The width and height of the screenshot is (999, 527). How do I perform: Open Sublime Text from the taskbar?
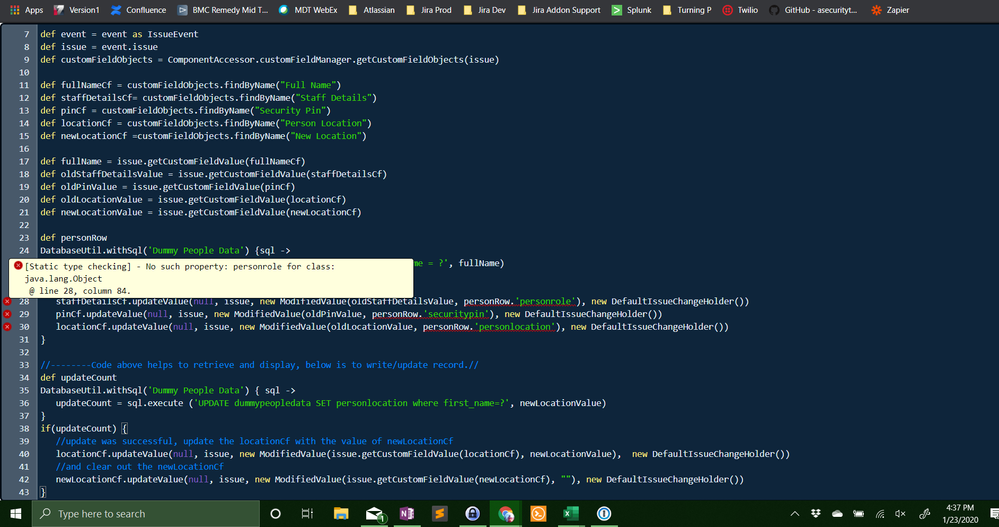tap(440, 514)
